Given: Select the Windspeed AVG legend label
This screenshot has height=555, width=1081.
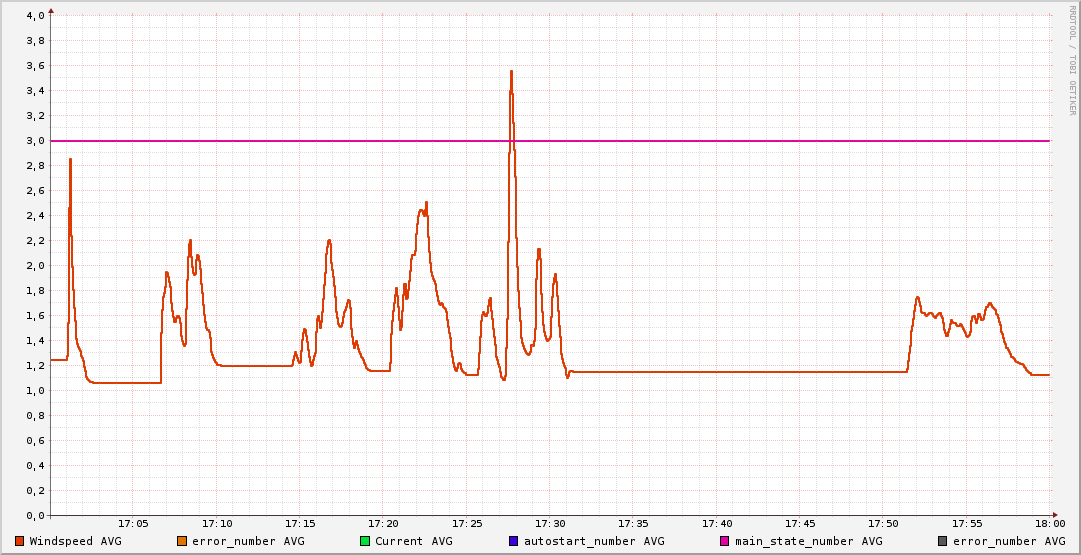Looking at the screenshot, I should [x=75, y=541].
